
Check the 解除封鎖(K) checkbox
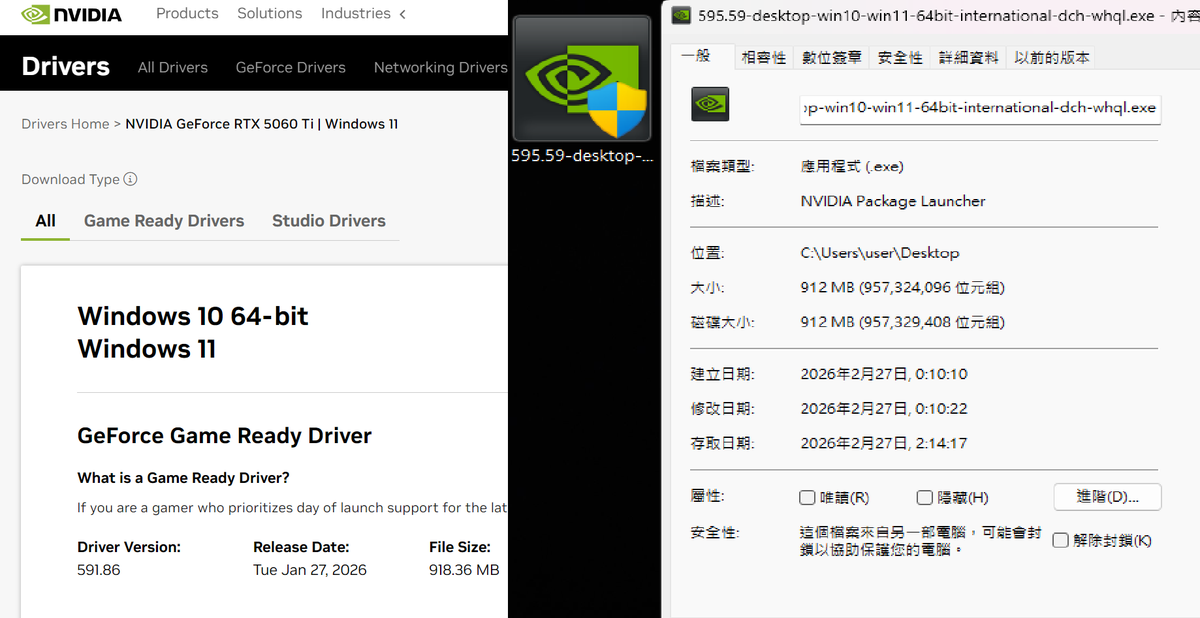[x=1061, y=540]
